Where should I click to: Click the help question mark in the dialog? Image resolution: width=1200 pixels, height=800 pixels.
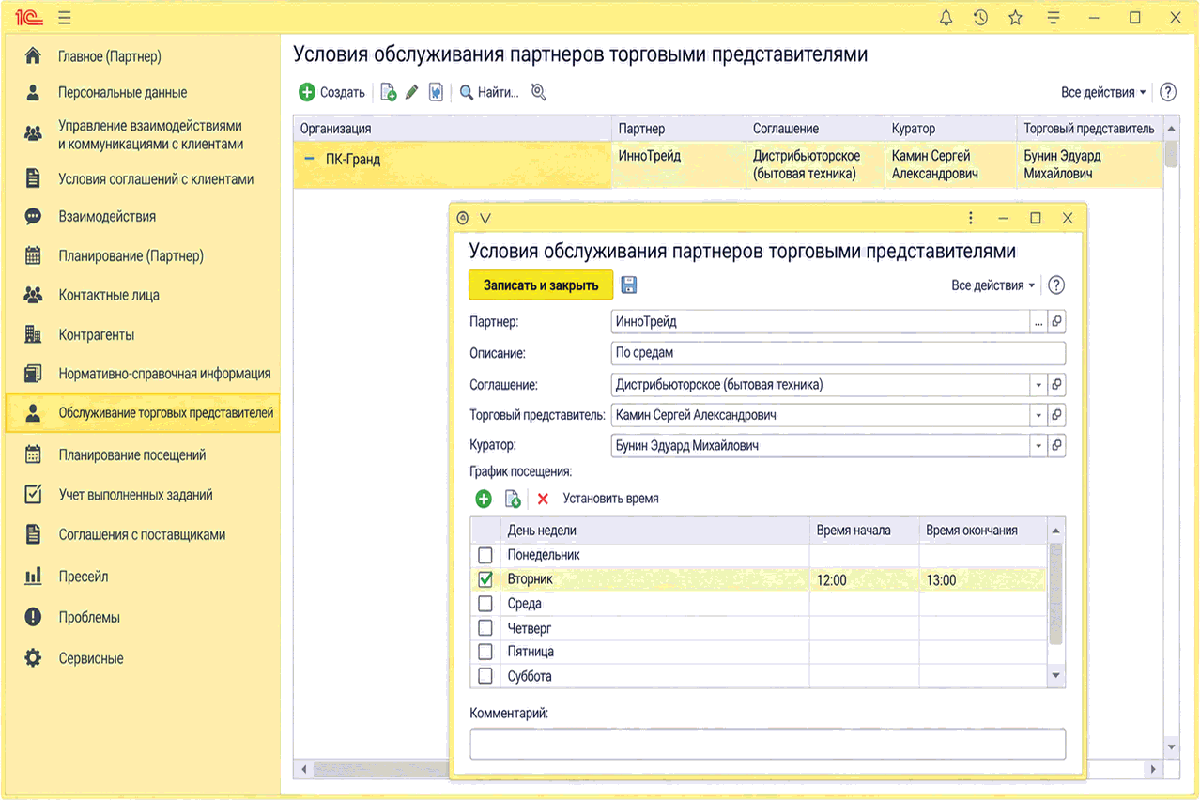coord(1056,285)
